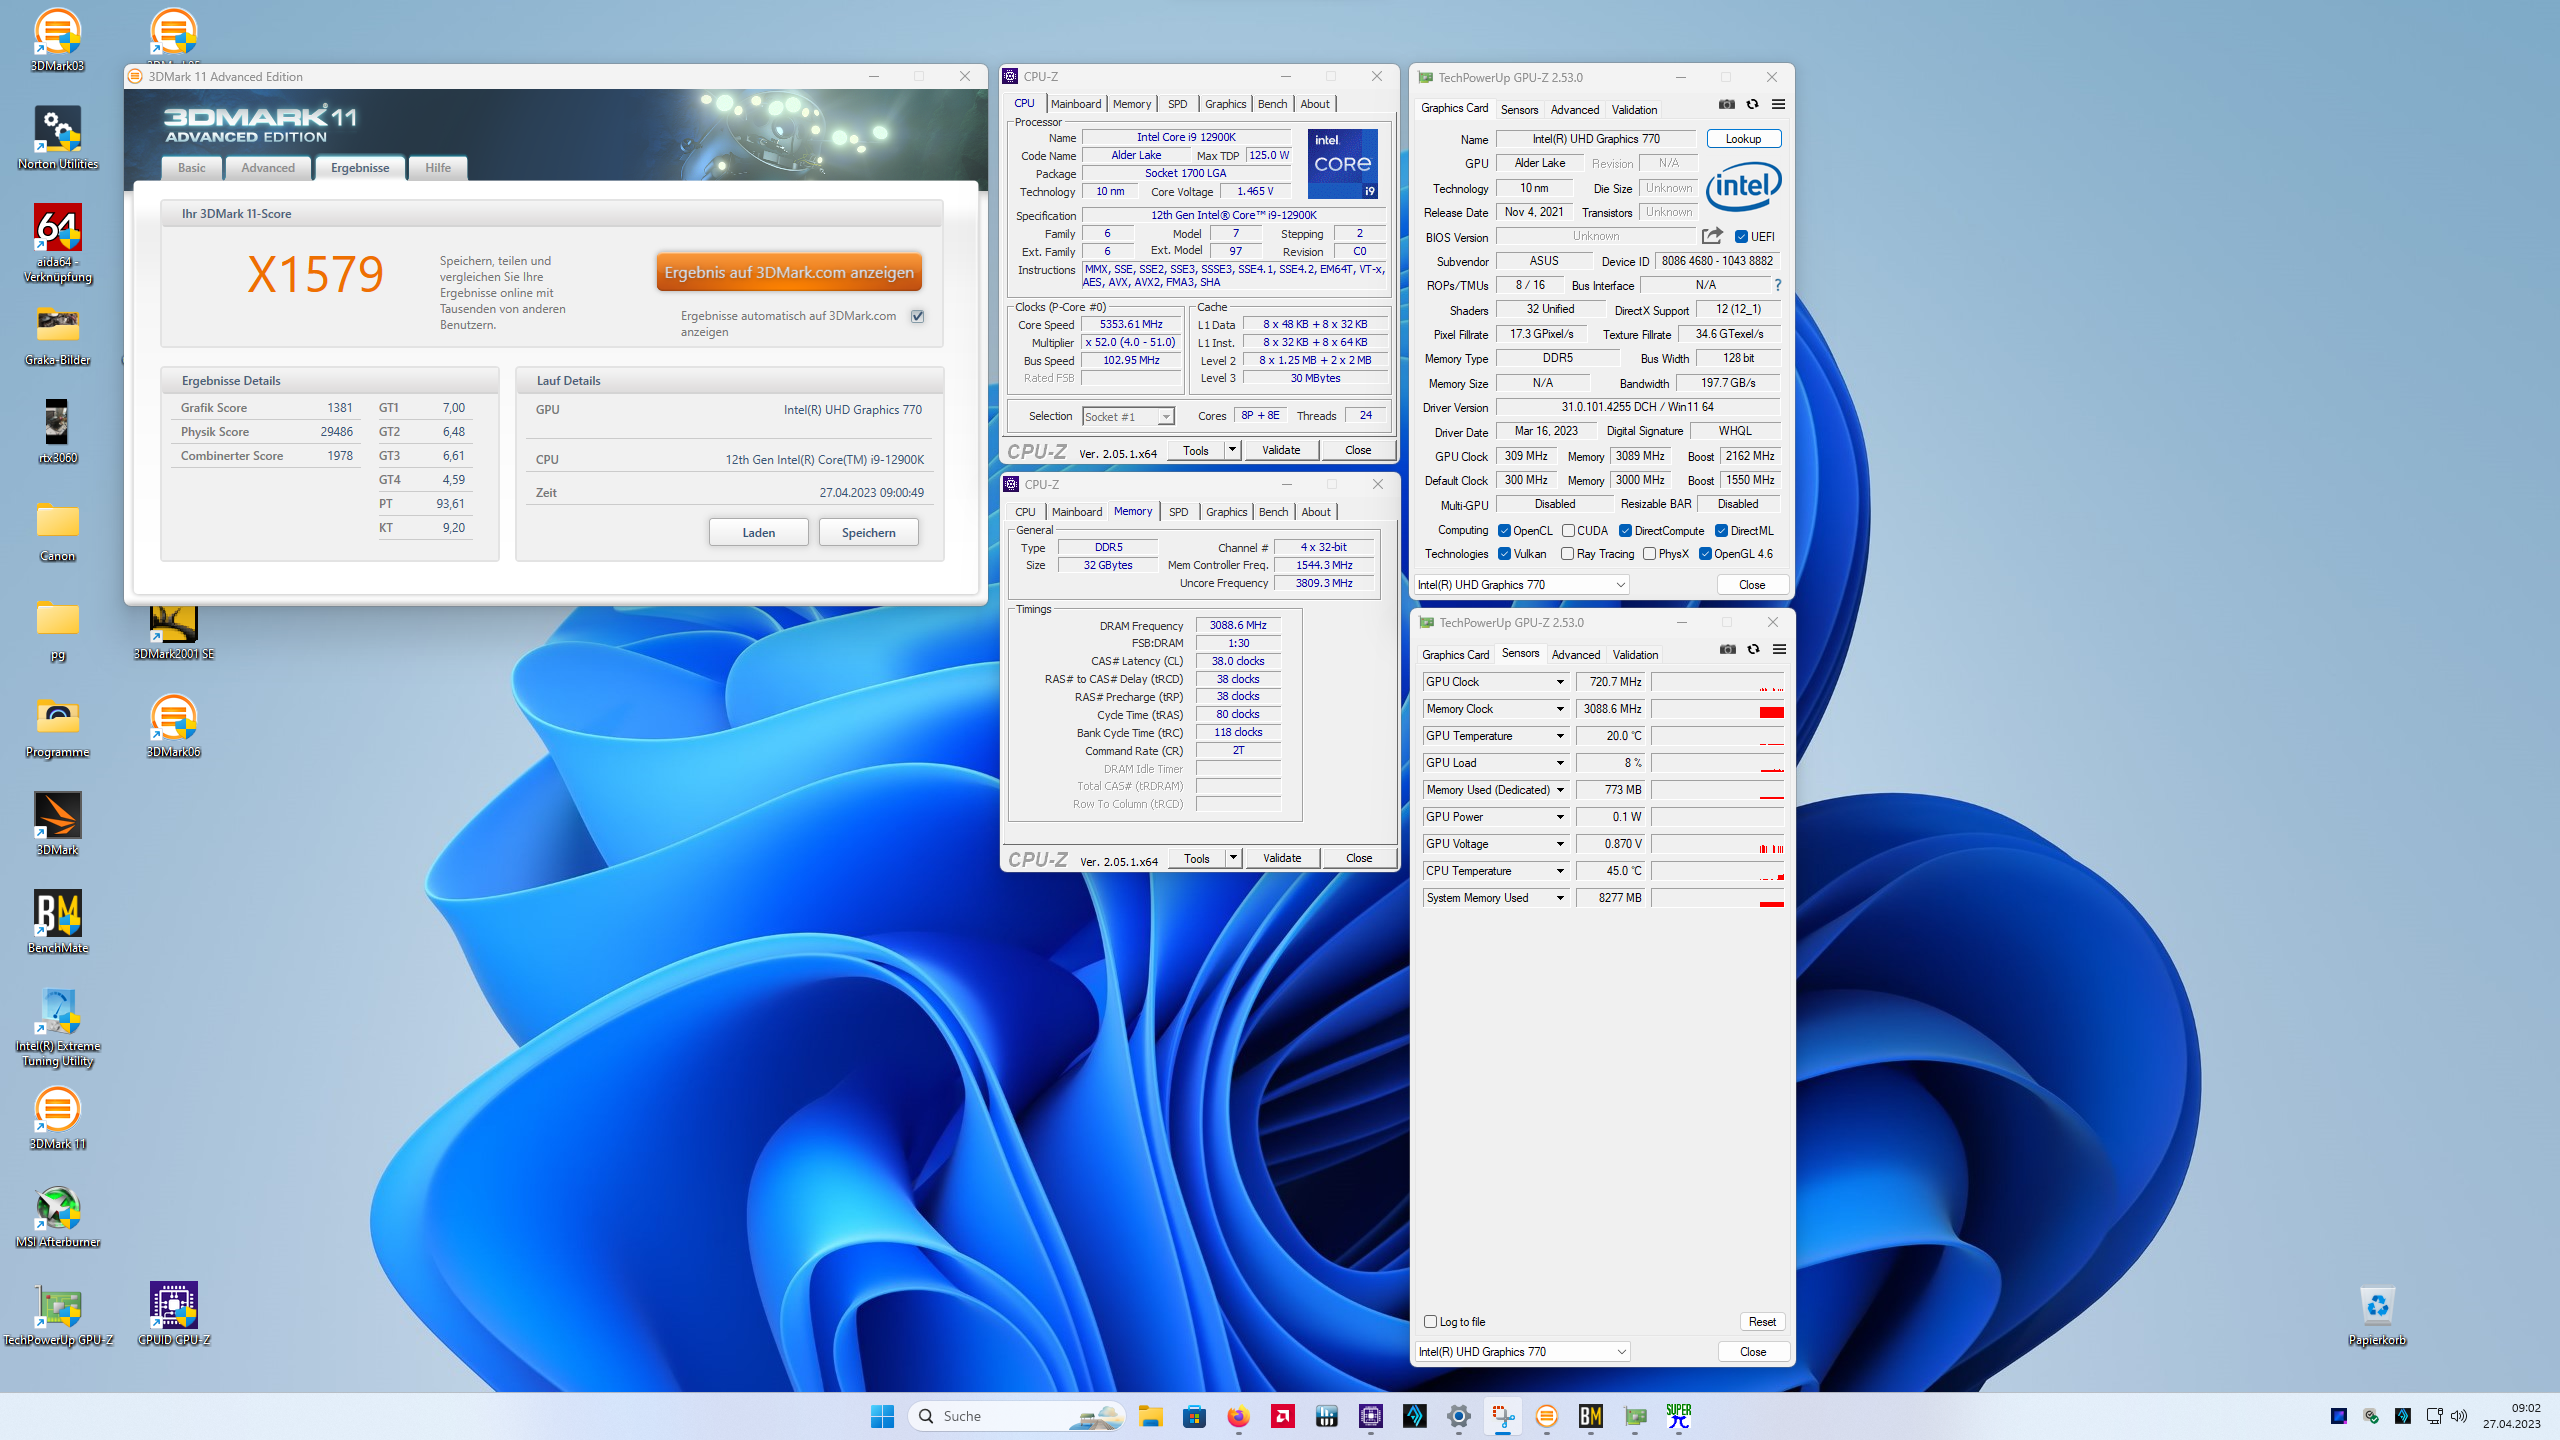The image size is (2560, 1440).
Task: Click the Laden button
Action: (759, 533)
